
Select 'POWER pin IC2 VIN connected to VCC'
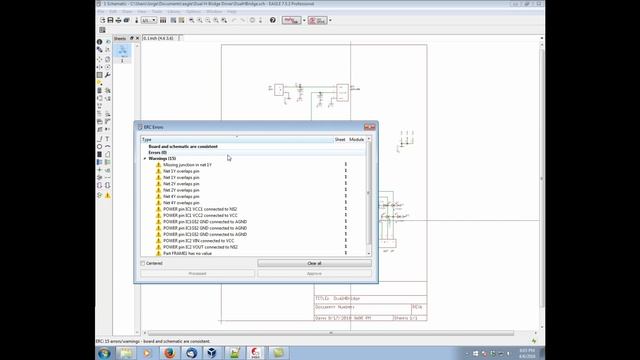(199, 241)
